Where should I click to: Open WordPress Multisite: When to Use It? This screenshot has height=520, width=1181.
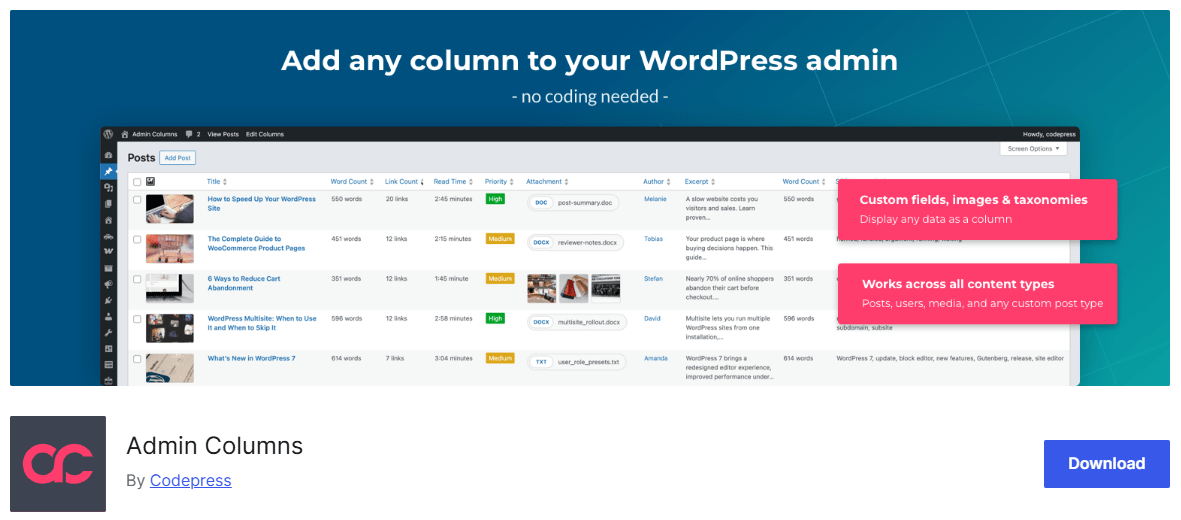[261, 323]
